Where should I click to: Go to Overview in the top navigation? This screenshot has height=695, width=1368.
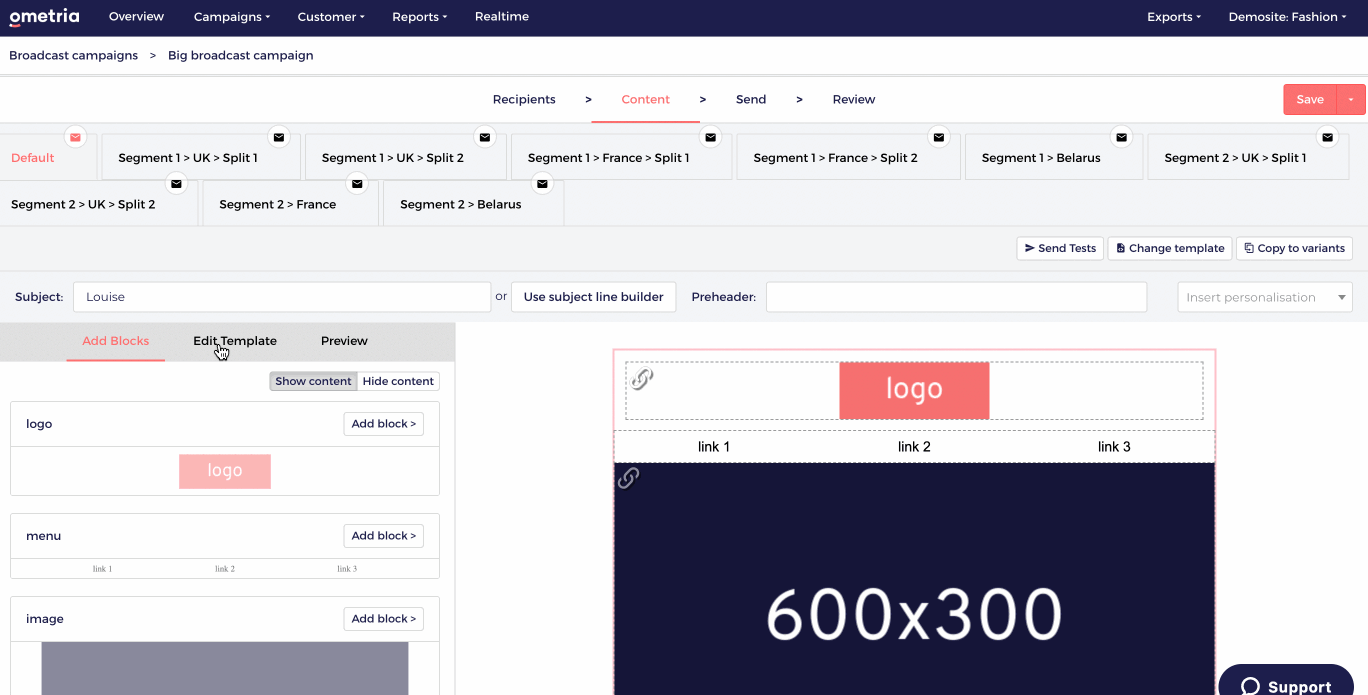136,17
